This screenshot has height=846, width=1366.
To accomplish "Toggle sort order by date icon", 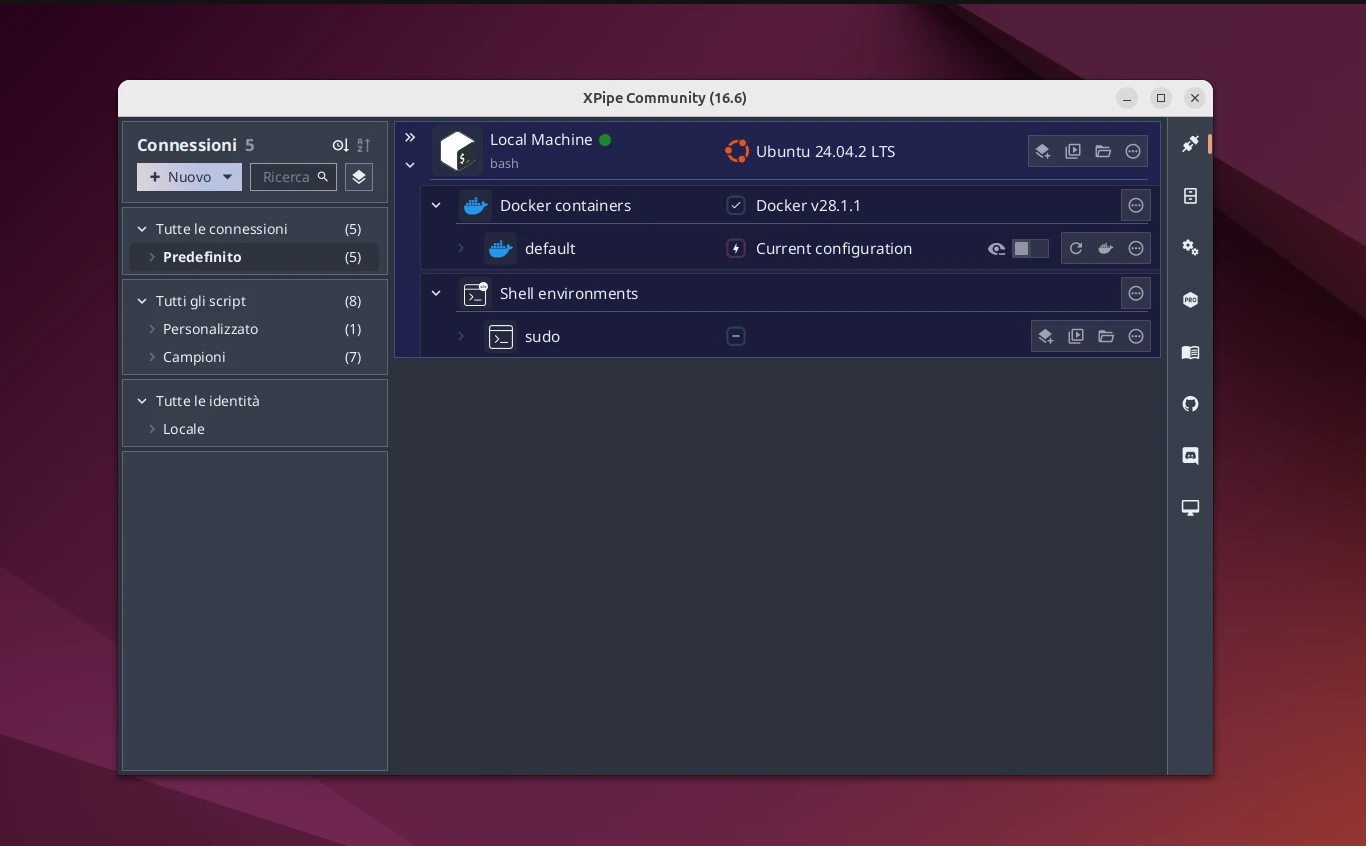I will (341, 146).
